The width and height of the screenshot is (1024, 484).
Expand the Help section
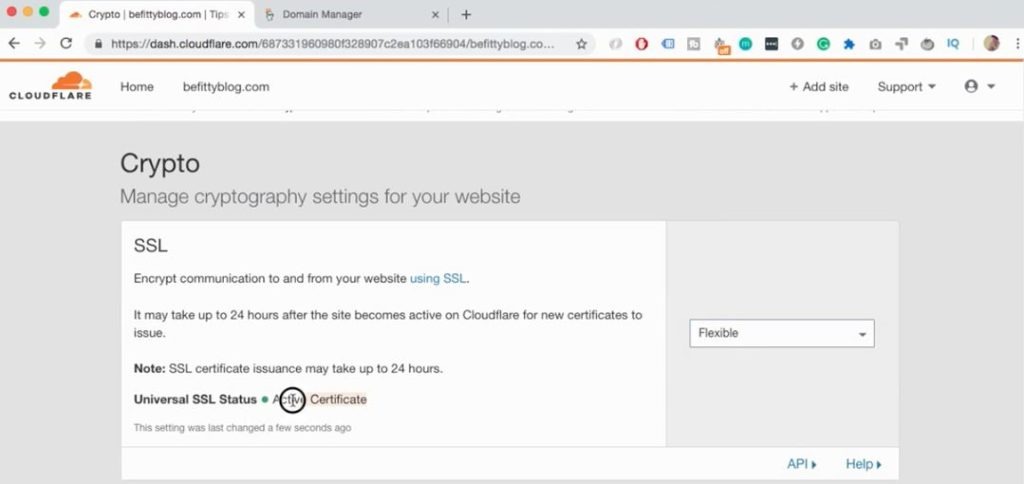(863, 464)
